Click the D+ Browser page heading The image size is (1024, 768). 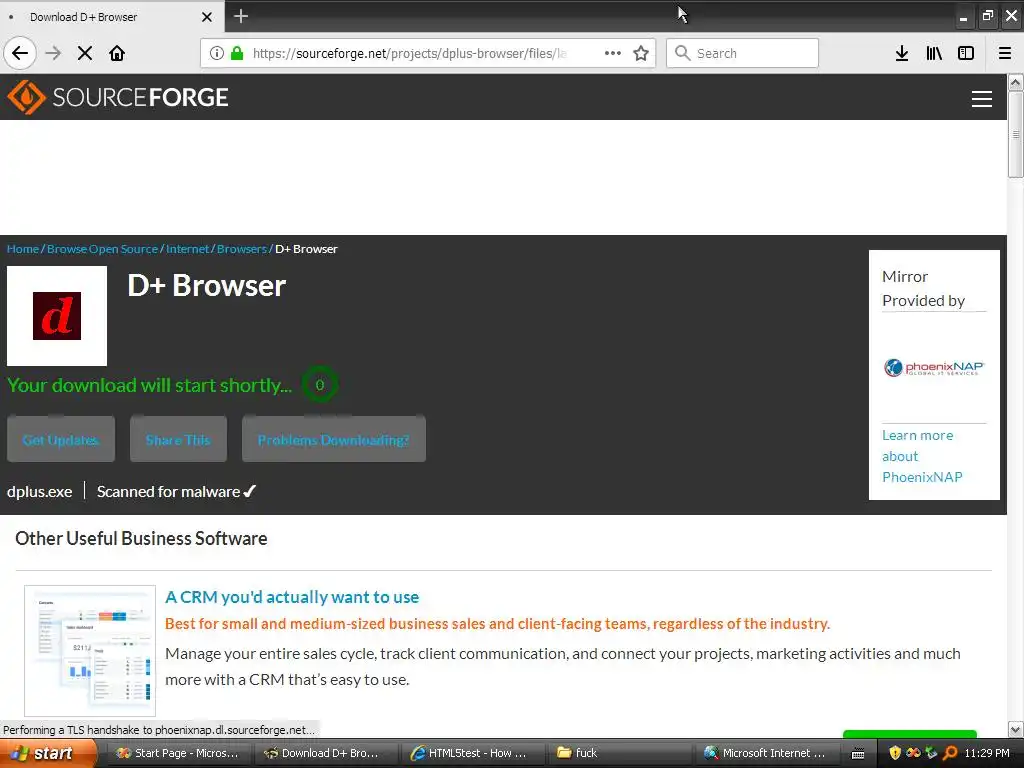pyautogui.click(x=206, y=285)
